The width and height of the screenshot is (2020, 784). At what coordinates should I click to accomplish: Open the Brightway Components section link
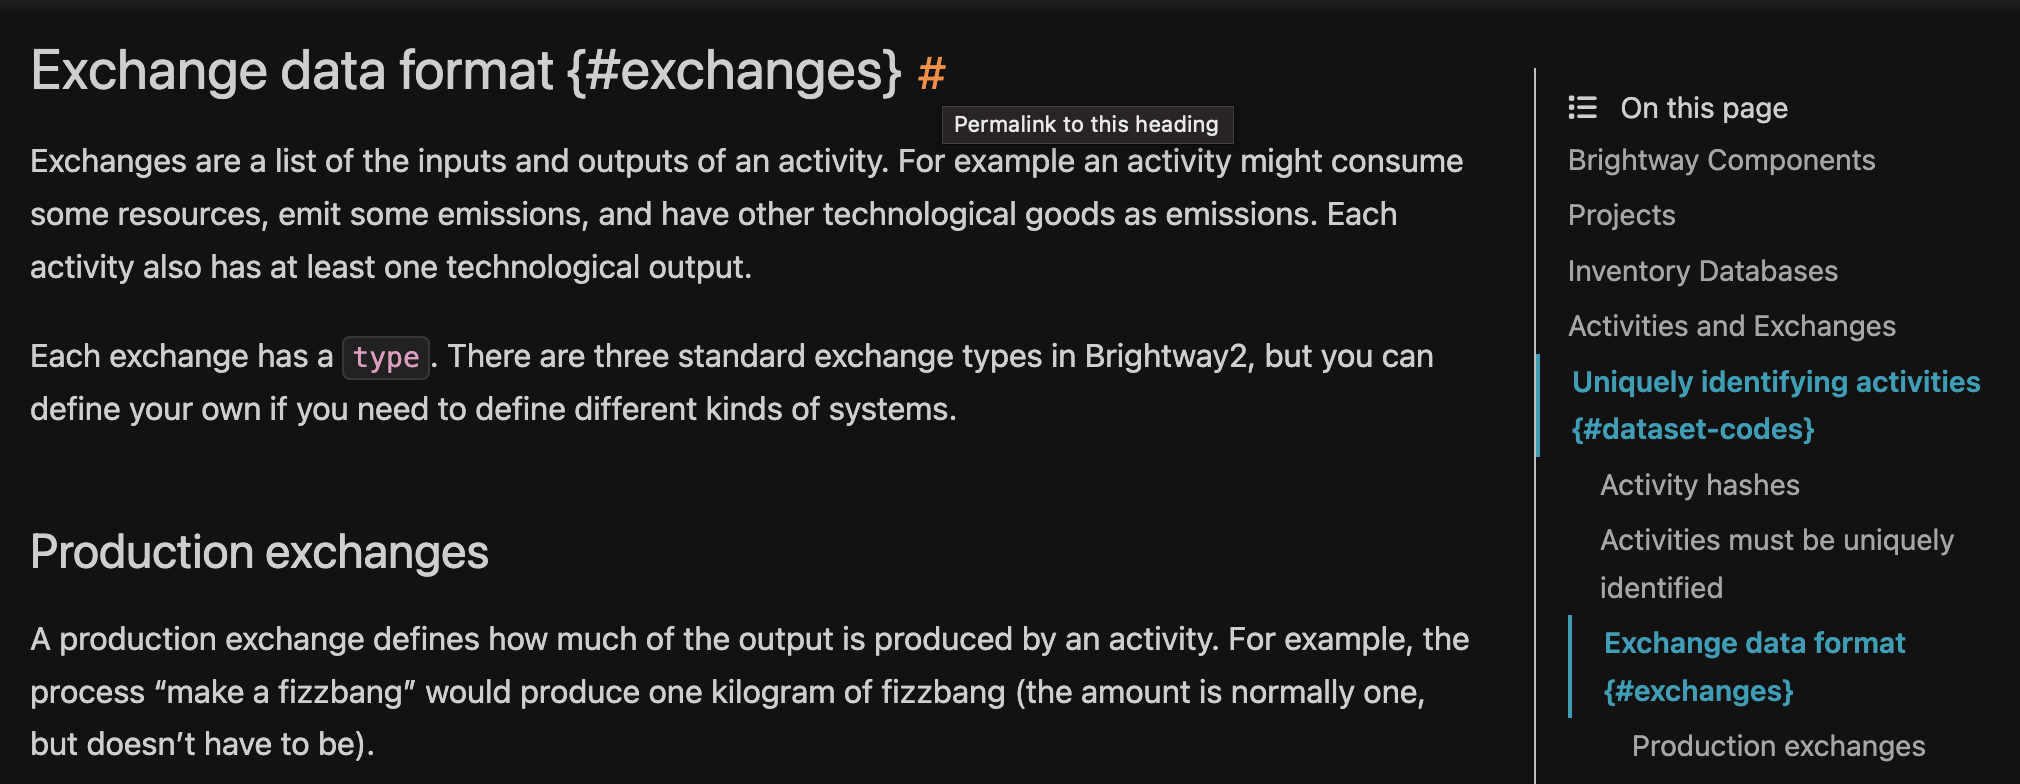tap(1721, 160)
